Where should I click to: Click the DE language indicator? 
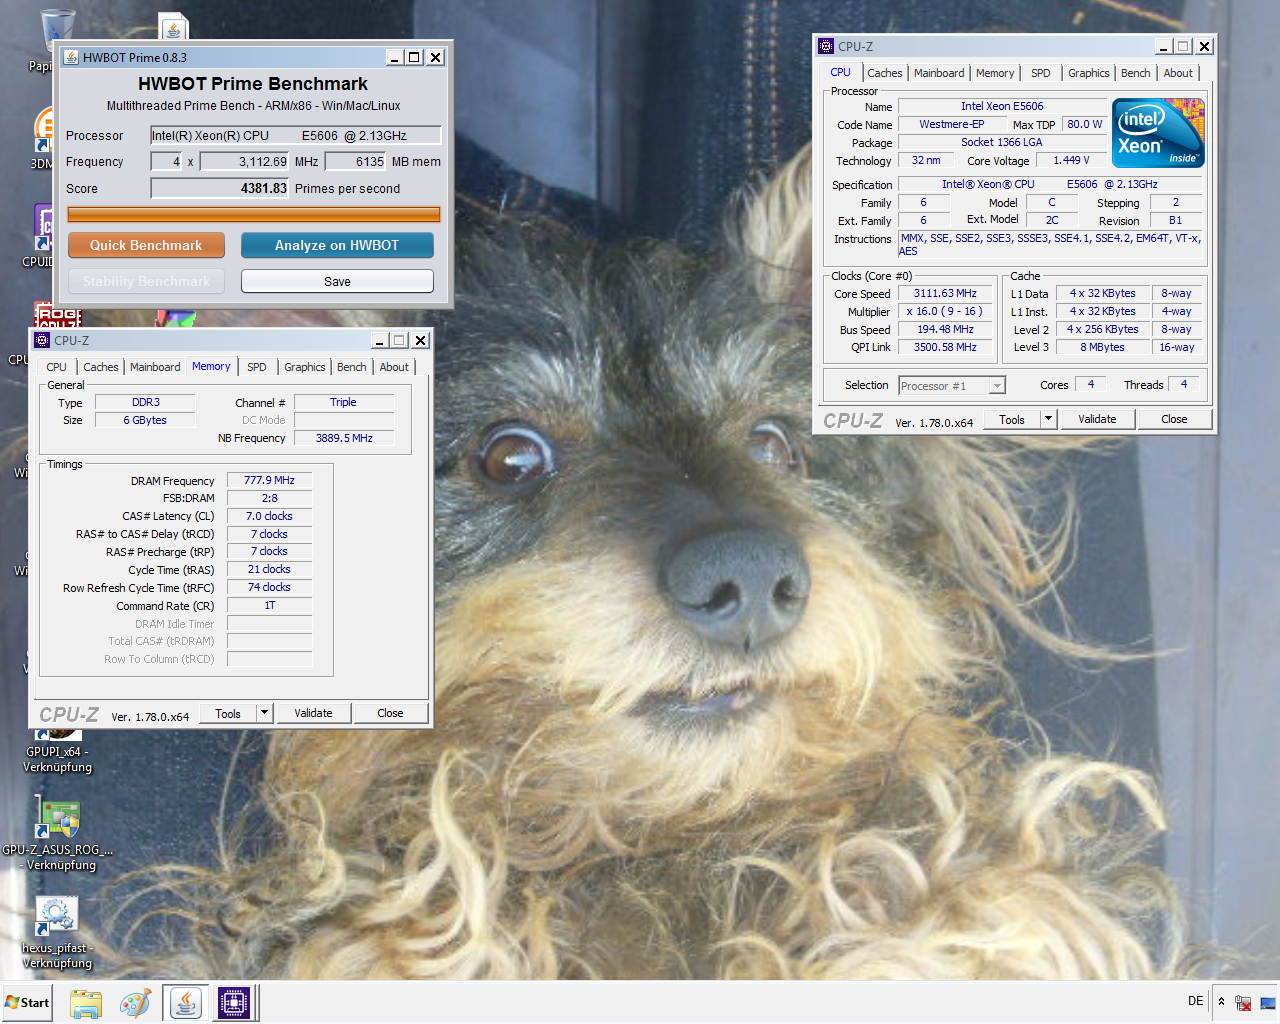click(1196, 1001)
